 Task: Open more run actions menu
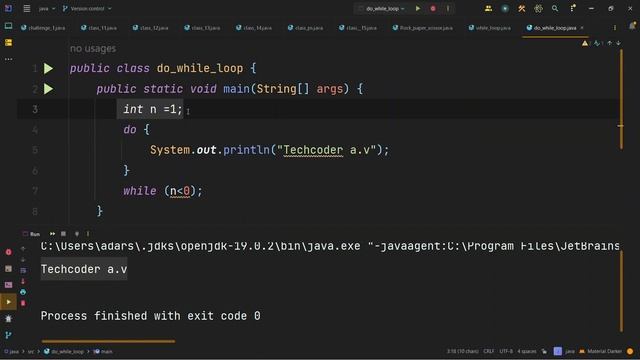[x=448, y=9]
